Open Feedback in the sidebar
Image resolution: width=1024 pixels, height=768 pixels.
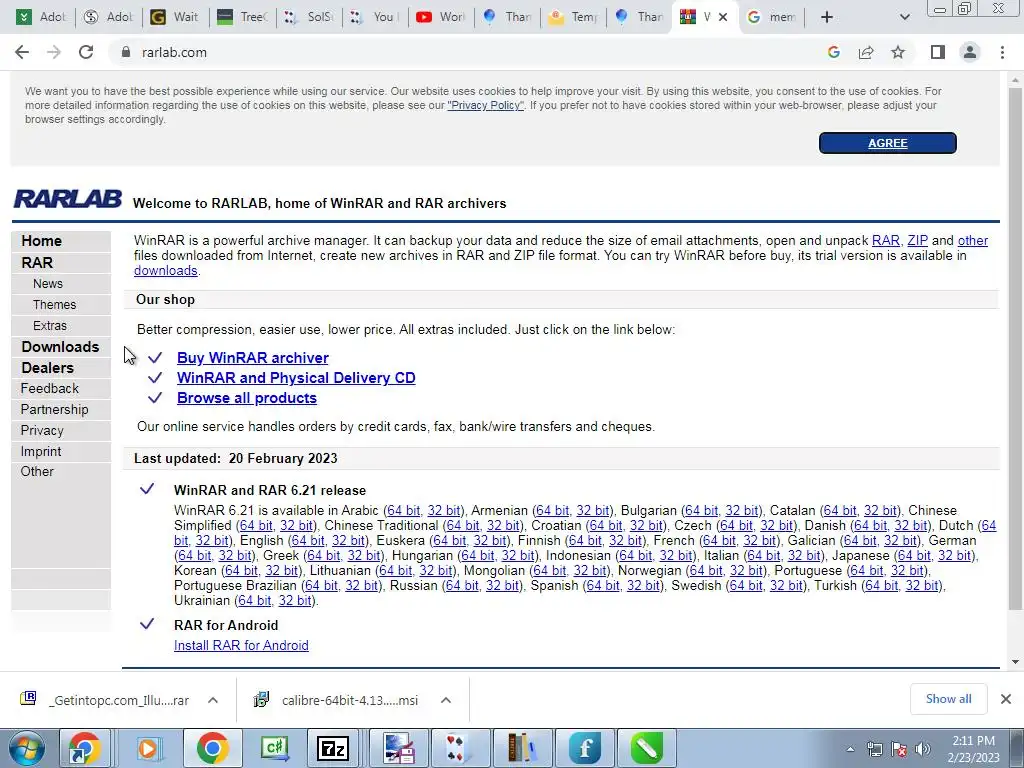50,389
